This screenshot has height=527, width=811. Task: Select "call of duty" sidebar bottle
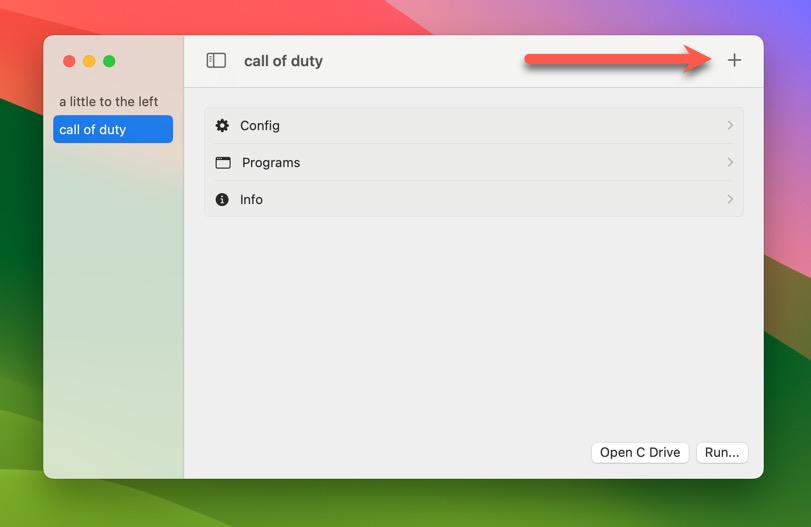[x=113, y=129]
